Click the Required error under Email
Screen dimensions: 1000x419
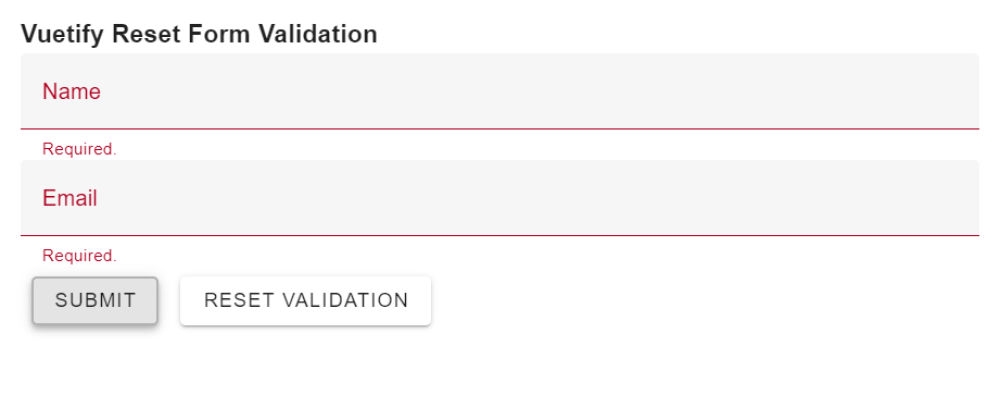(x=79, y=256)
